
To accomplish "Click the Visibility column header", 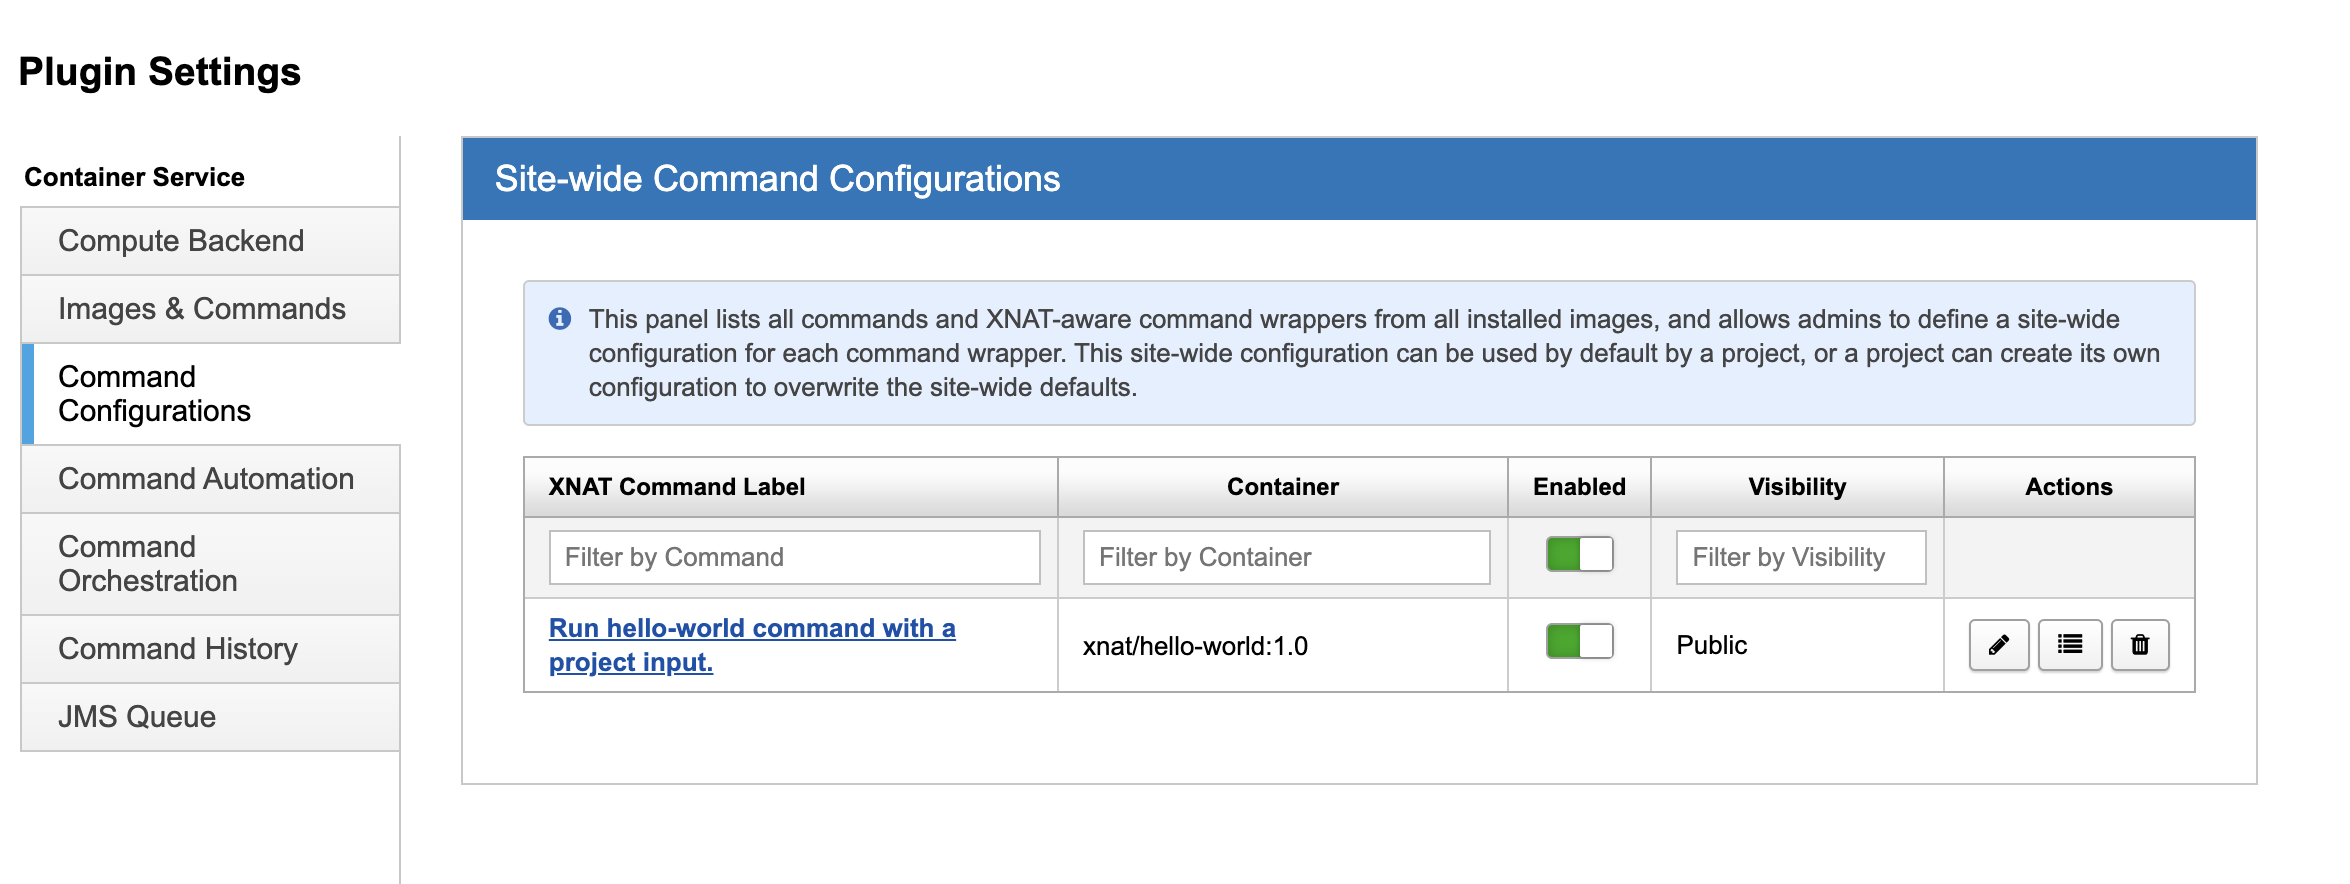I will pos(1796,487).
